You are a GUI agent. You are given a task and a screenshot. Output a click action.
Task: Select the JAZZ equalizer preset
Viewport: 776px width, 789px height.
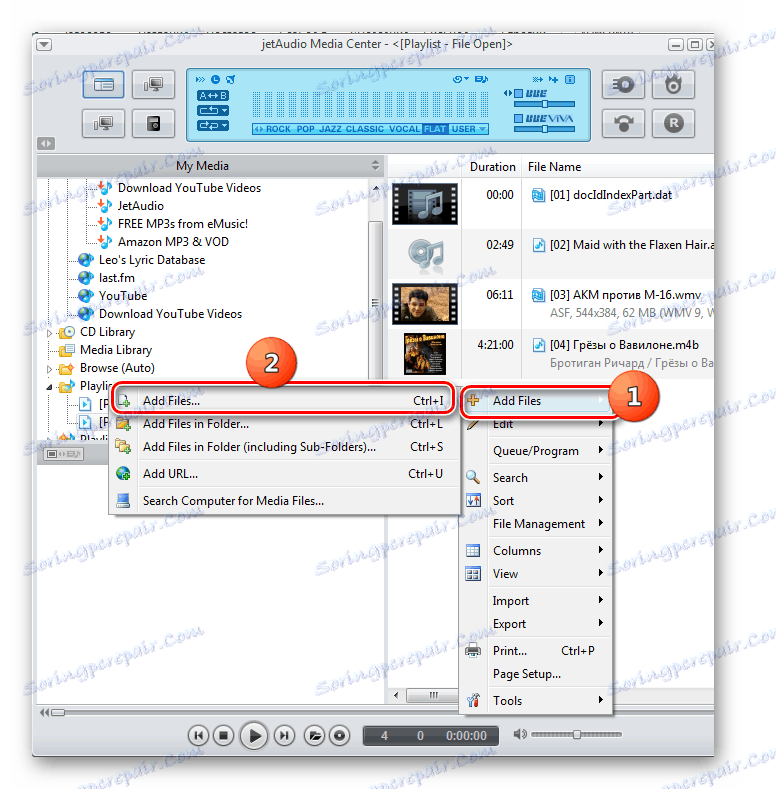[330, 129]
